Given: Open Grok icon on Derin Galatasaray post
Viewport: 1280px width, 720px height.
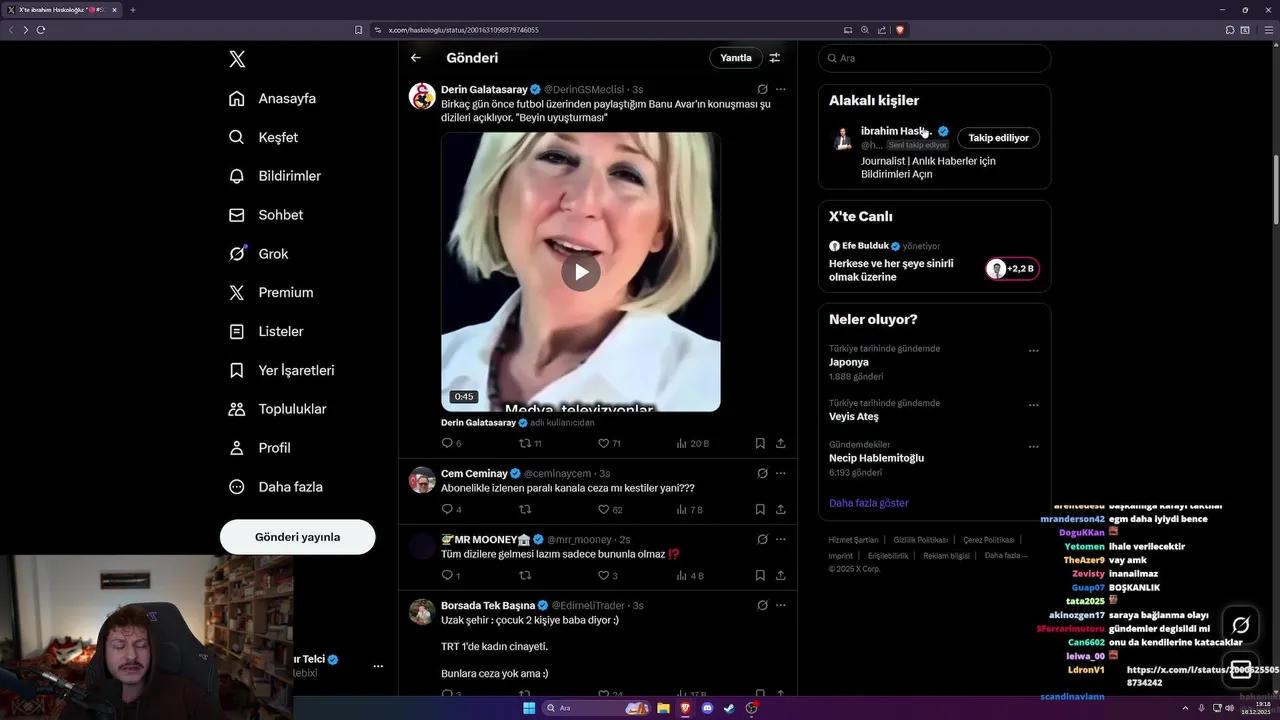Looking at the screenshot, I should click(x=762, y=89).
